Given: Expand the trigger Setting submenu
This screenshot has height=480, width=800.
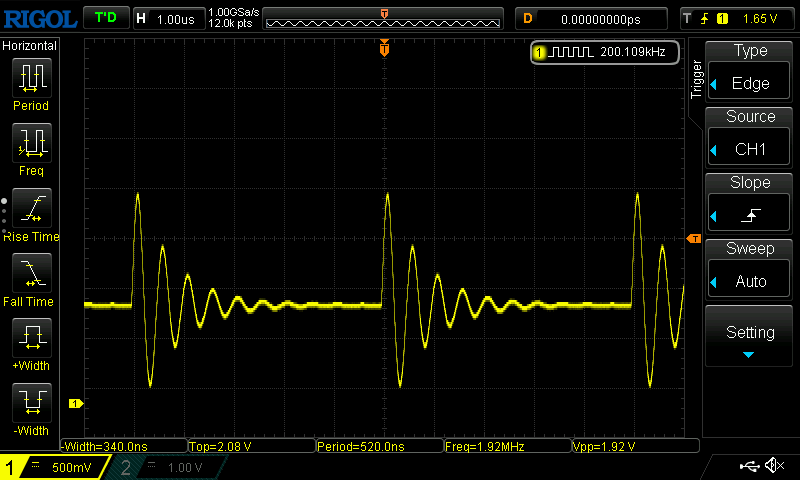Looking at the screenshot, I should 749,336.
